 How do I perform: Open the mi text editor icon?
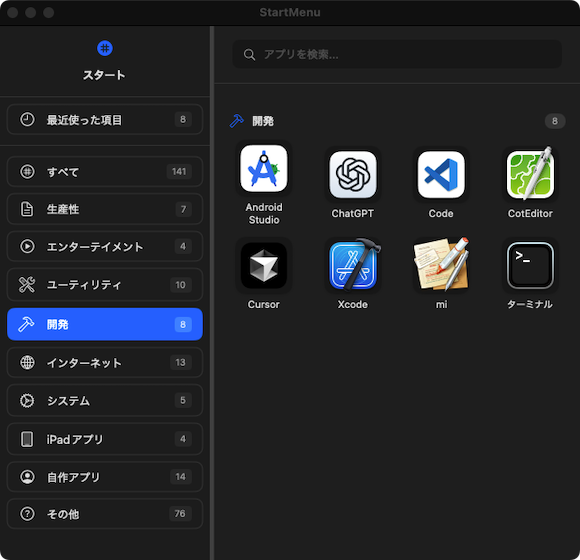[441, 264]
